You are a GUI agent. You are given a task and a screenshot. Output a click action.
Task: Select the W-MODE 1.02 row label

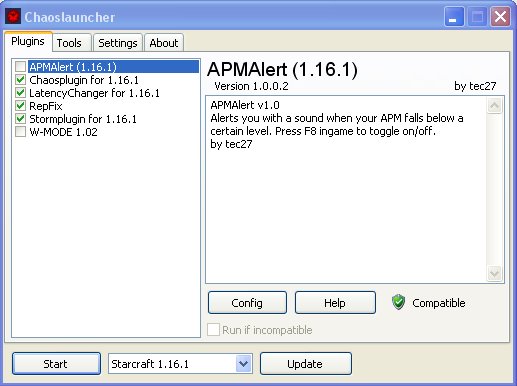(x=63, y=132)
